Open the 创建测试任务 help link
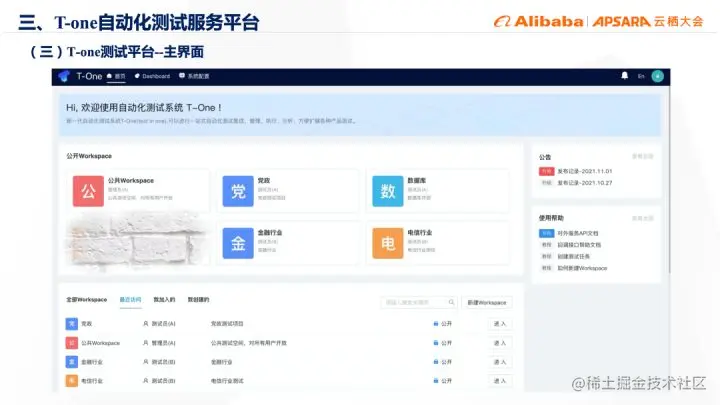 [574, 256]
